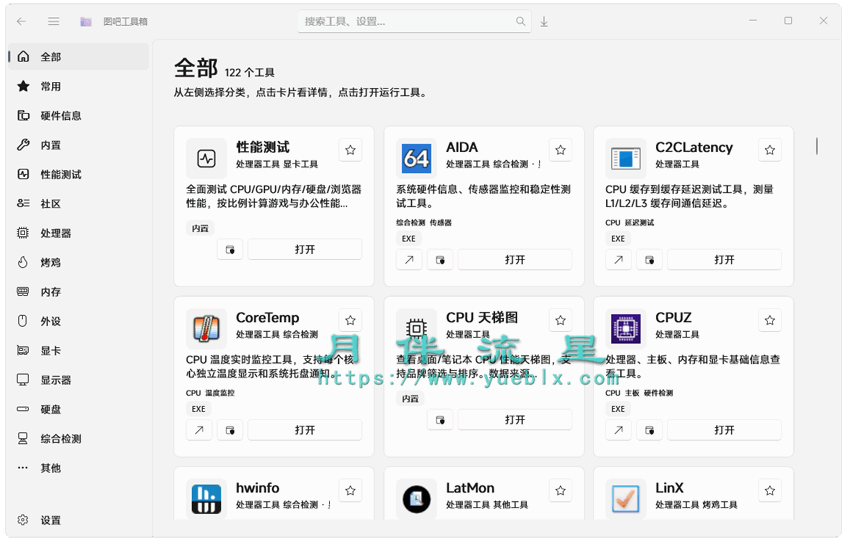The width and height of the screenshot is (850, 544).
Task: Open the downloads arrow icon
Action: [544, 22]
